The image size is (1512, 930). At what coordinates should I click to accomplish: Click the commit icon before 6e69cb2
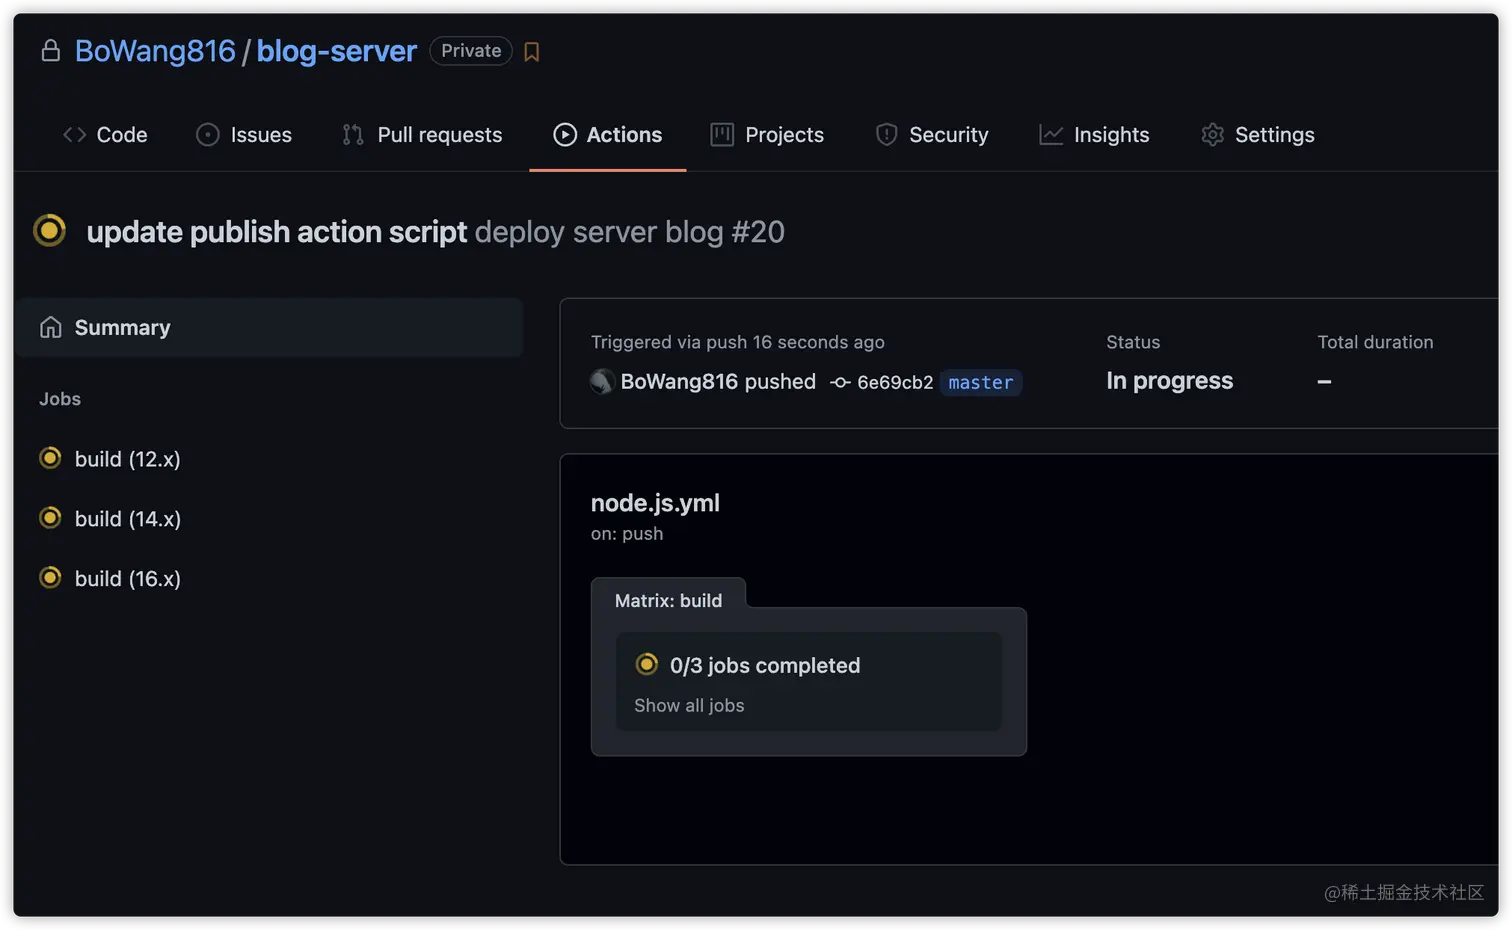point(839,382)
